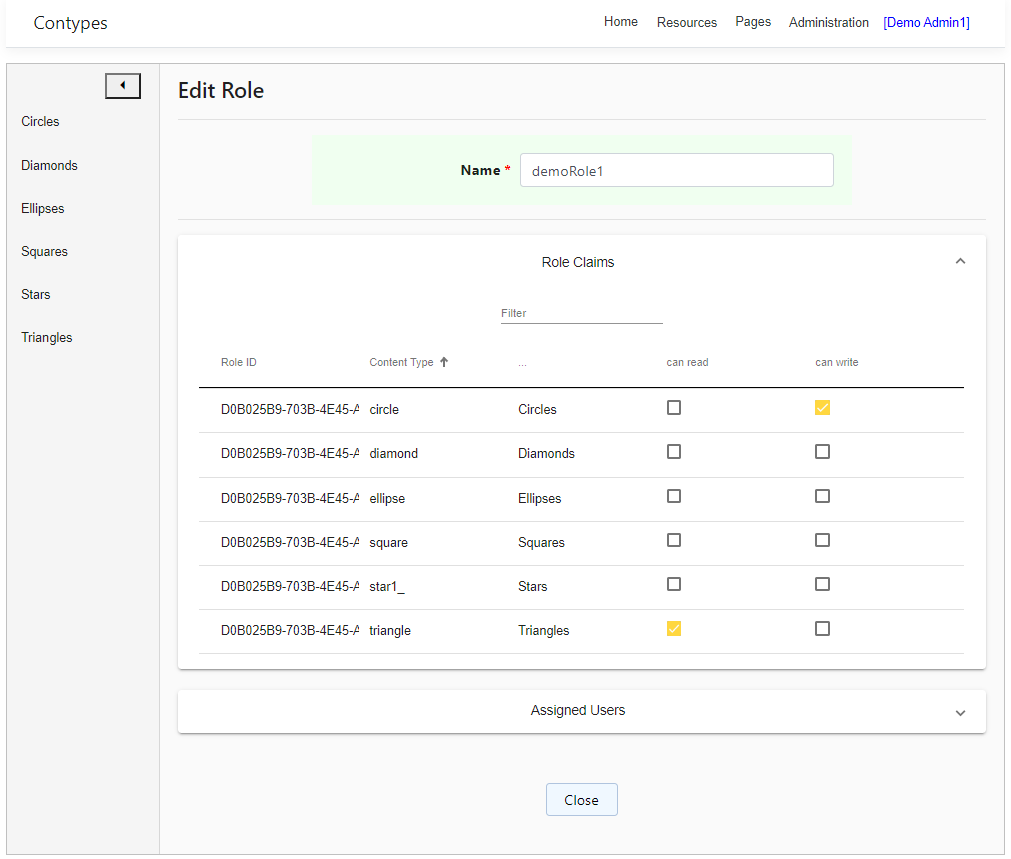The image size is (1011, 859).
Task: Open the Pages menu
Action: (x=753, y=21)
